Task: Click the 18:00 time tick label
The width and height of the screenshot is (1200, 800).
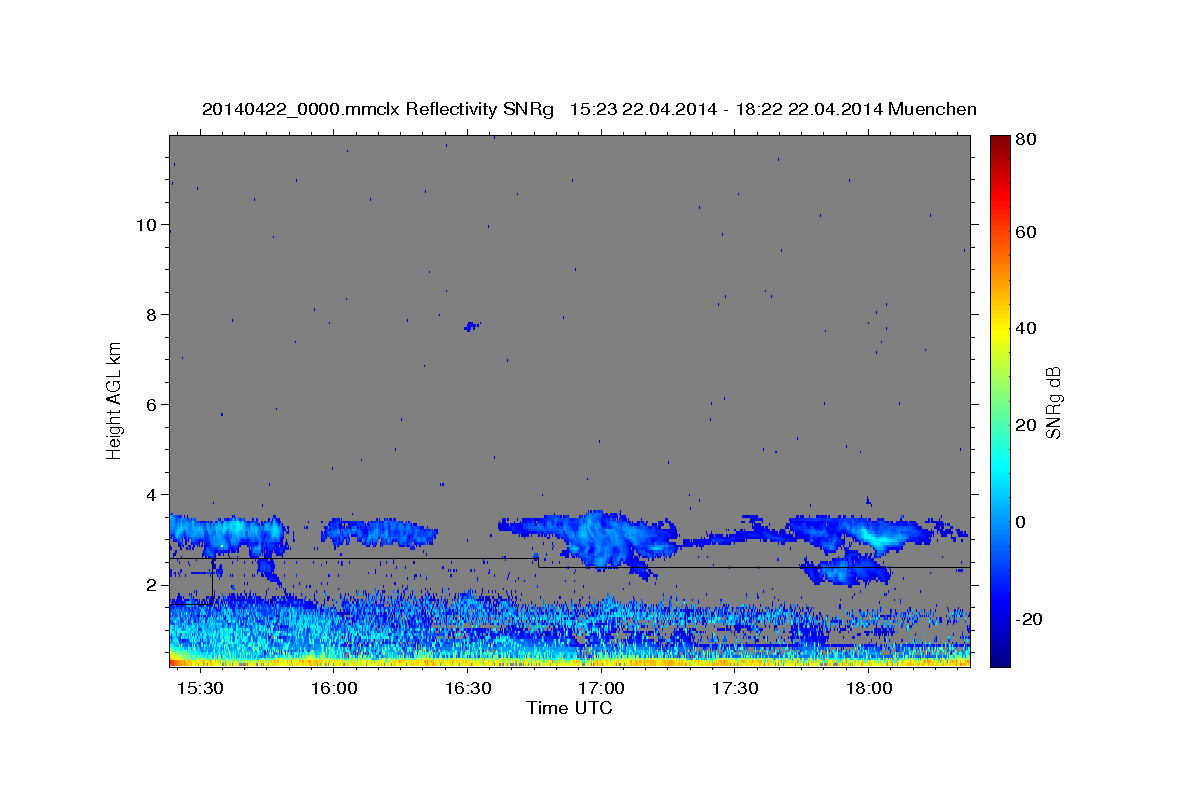Action: [870, 689]
